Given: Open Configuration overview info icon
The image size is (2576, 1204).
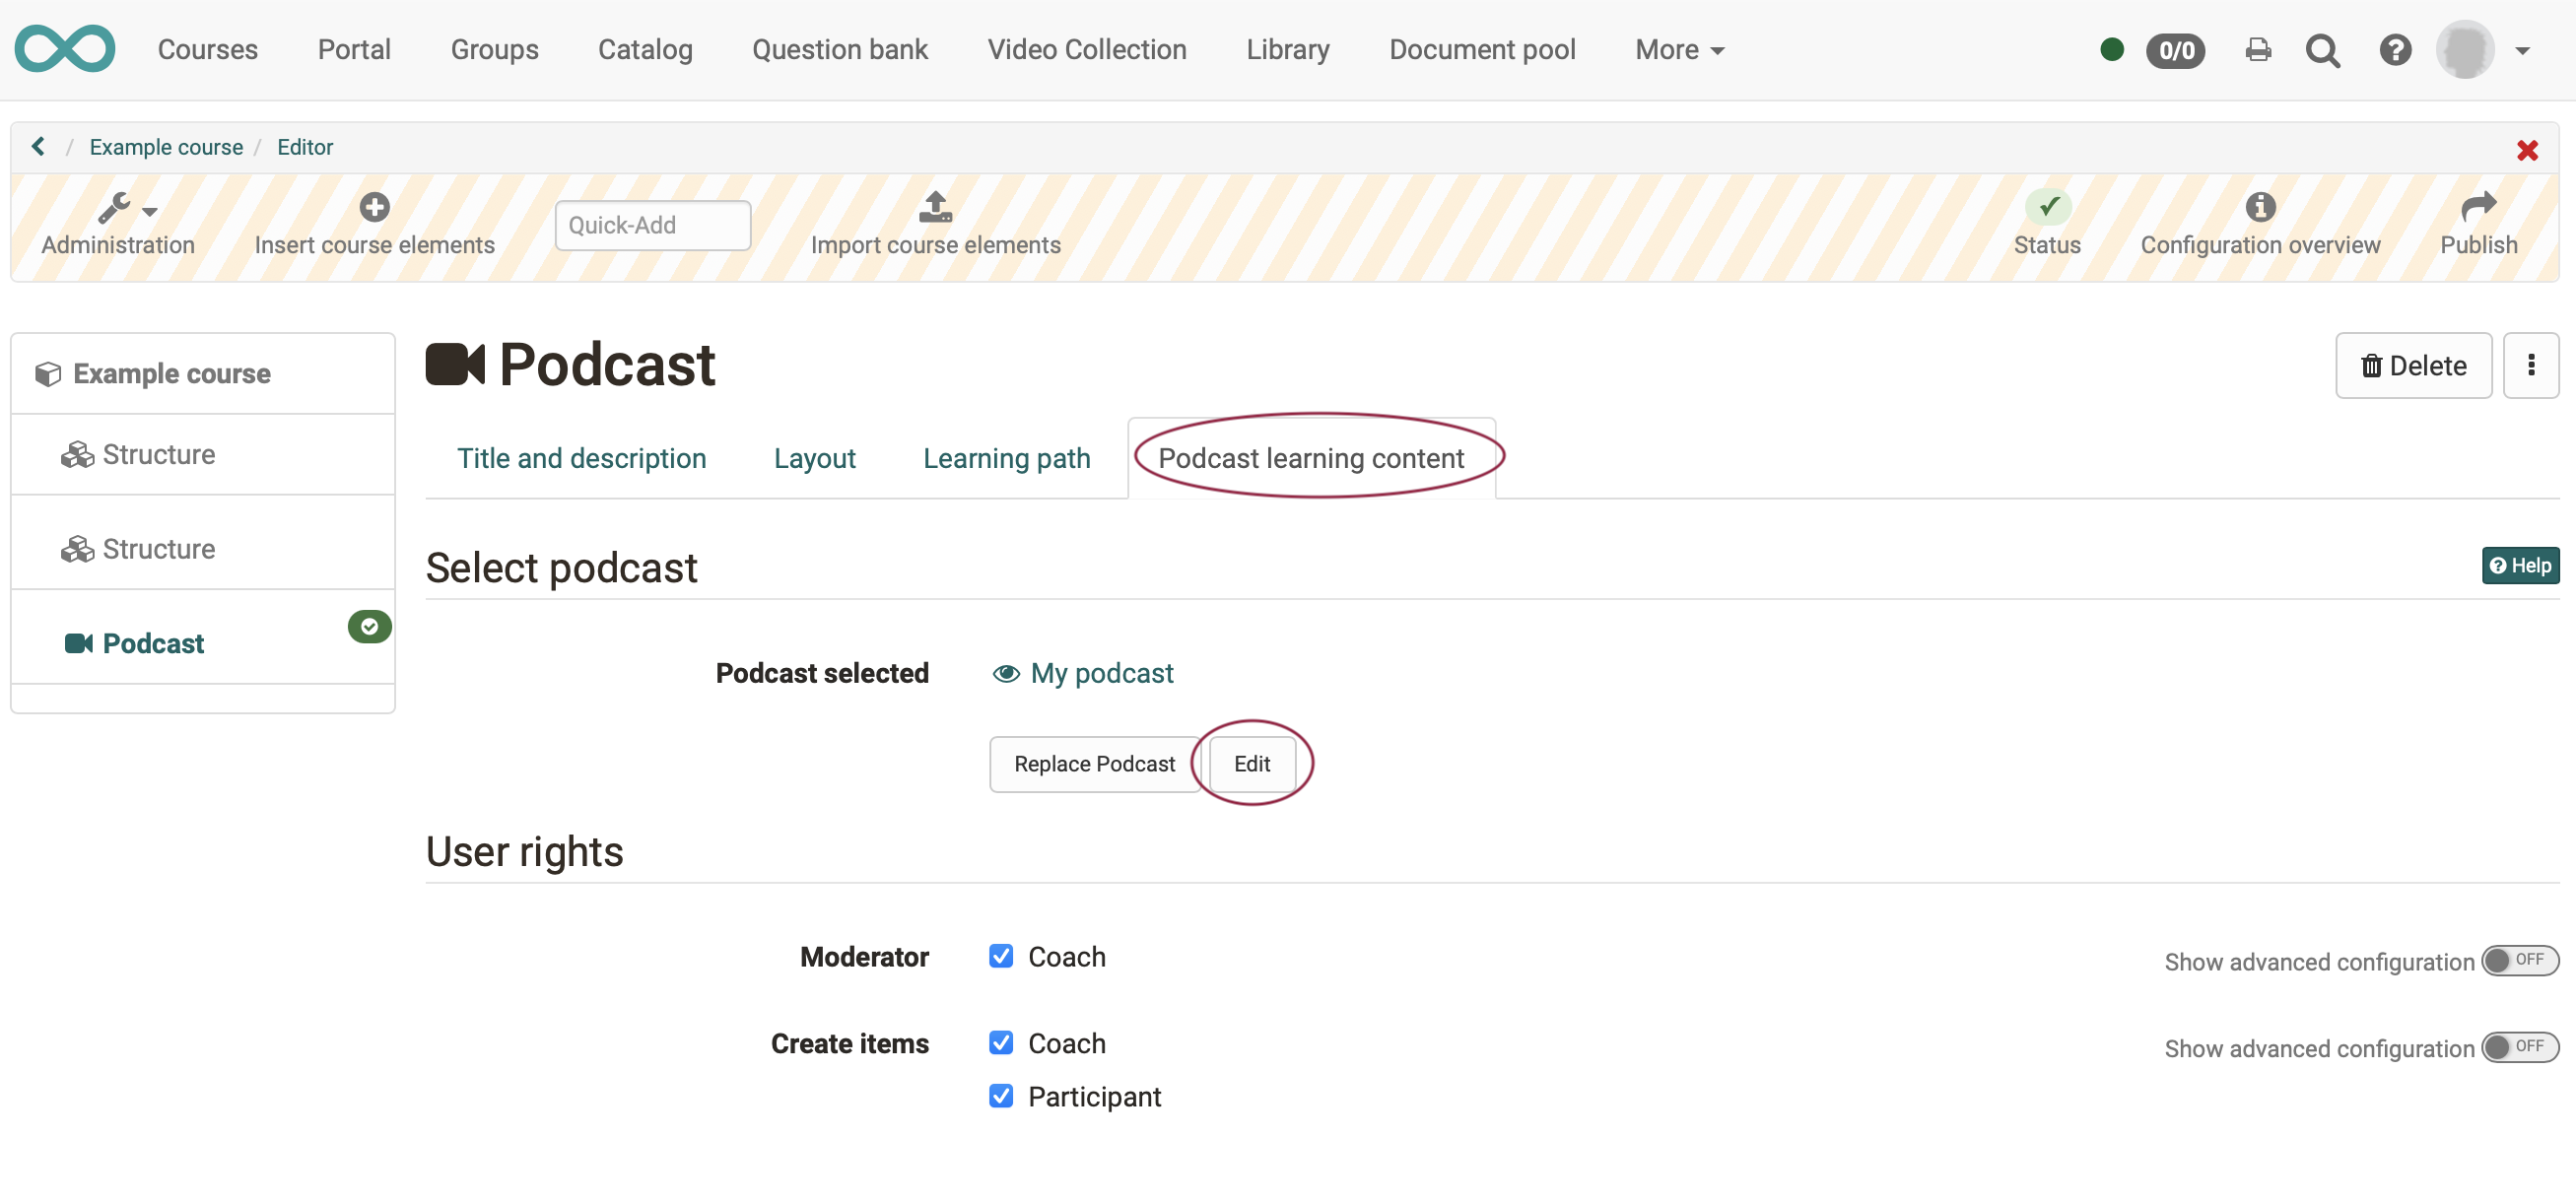Looking at the screenshot, I should tap(2259, 207).
